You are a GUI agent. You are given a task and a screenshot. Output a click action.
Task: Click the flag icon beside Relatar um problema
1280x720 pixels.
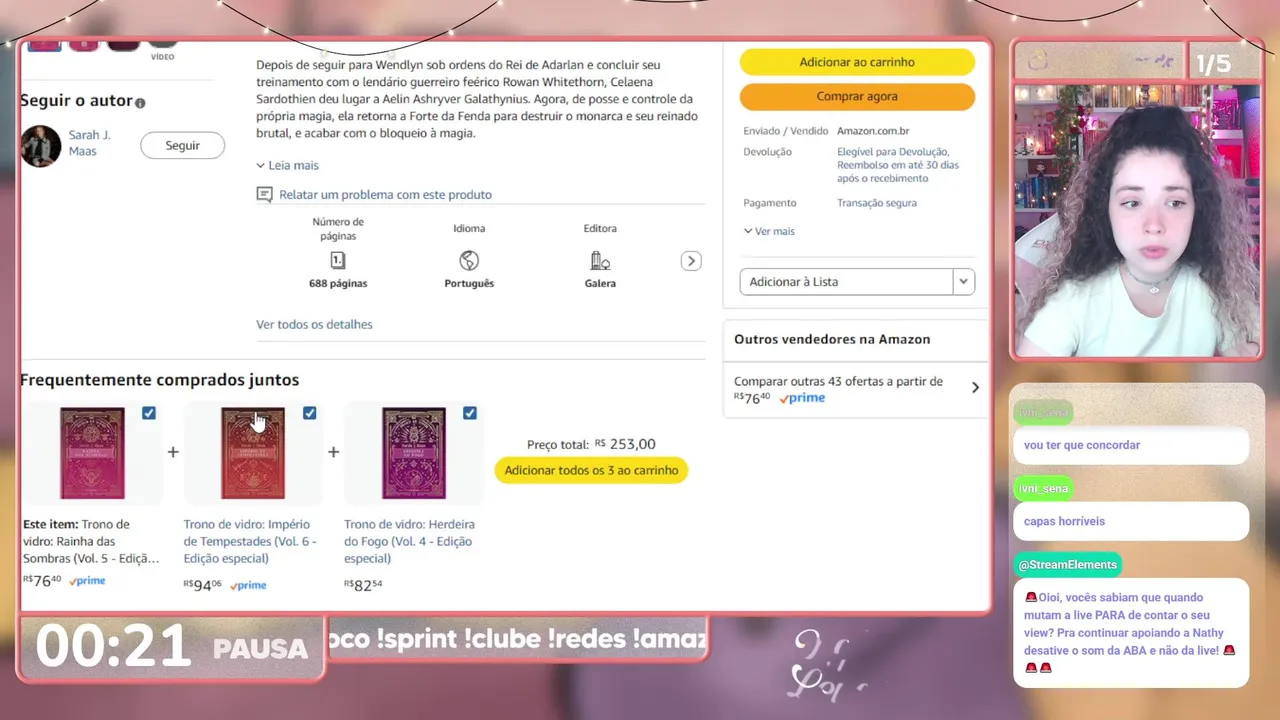(264, 195)
